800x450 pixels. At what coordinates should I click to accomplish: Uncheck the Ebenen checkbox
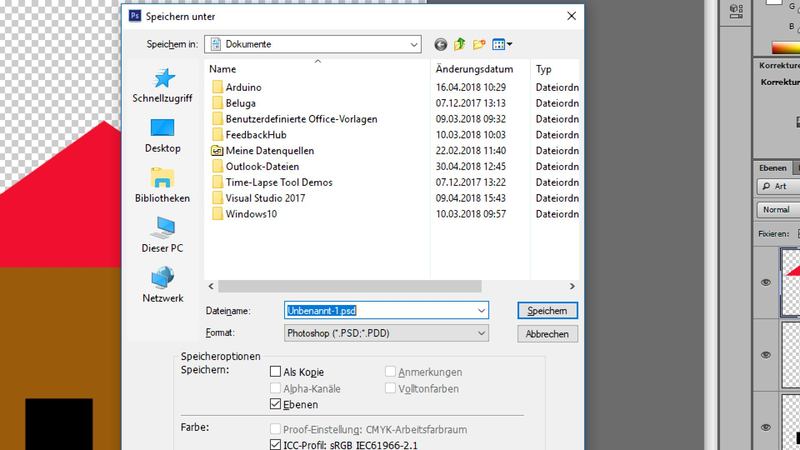(x=276, y=404)
